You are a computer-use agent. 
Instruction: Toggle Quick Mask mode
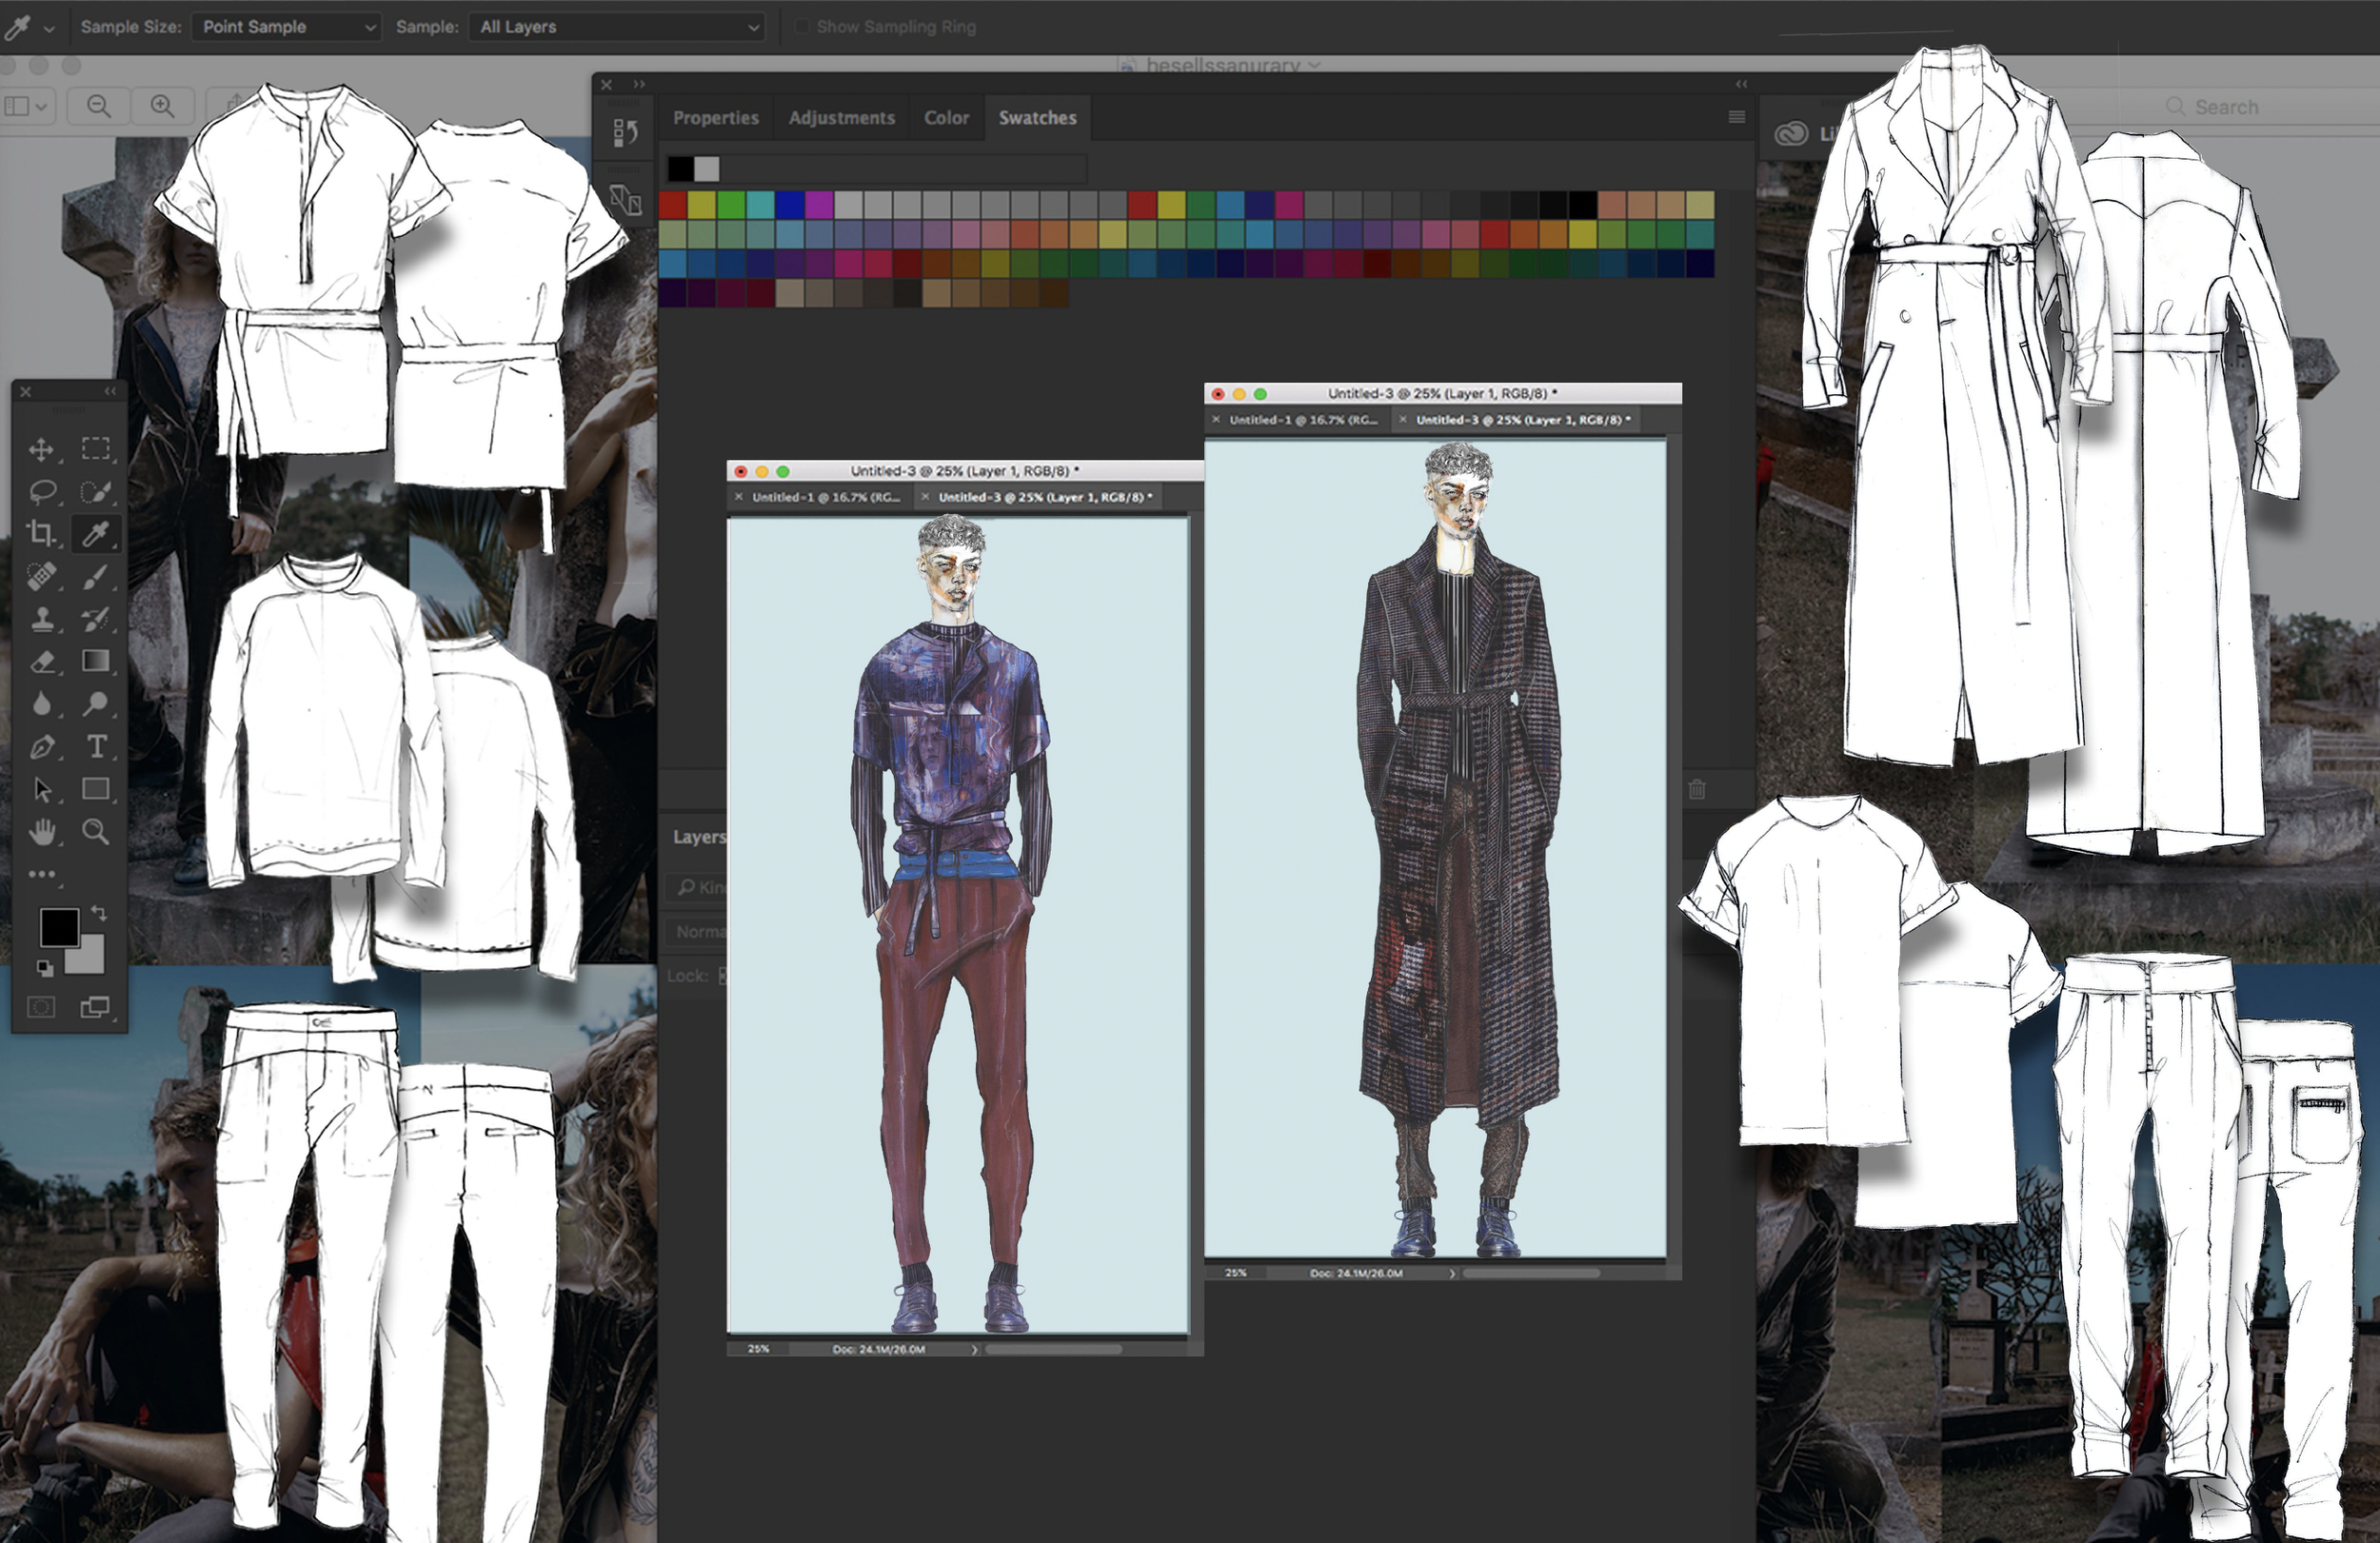click(41, 1007)
